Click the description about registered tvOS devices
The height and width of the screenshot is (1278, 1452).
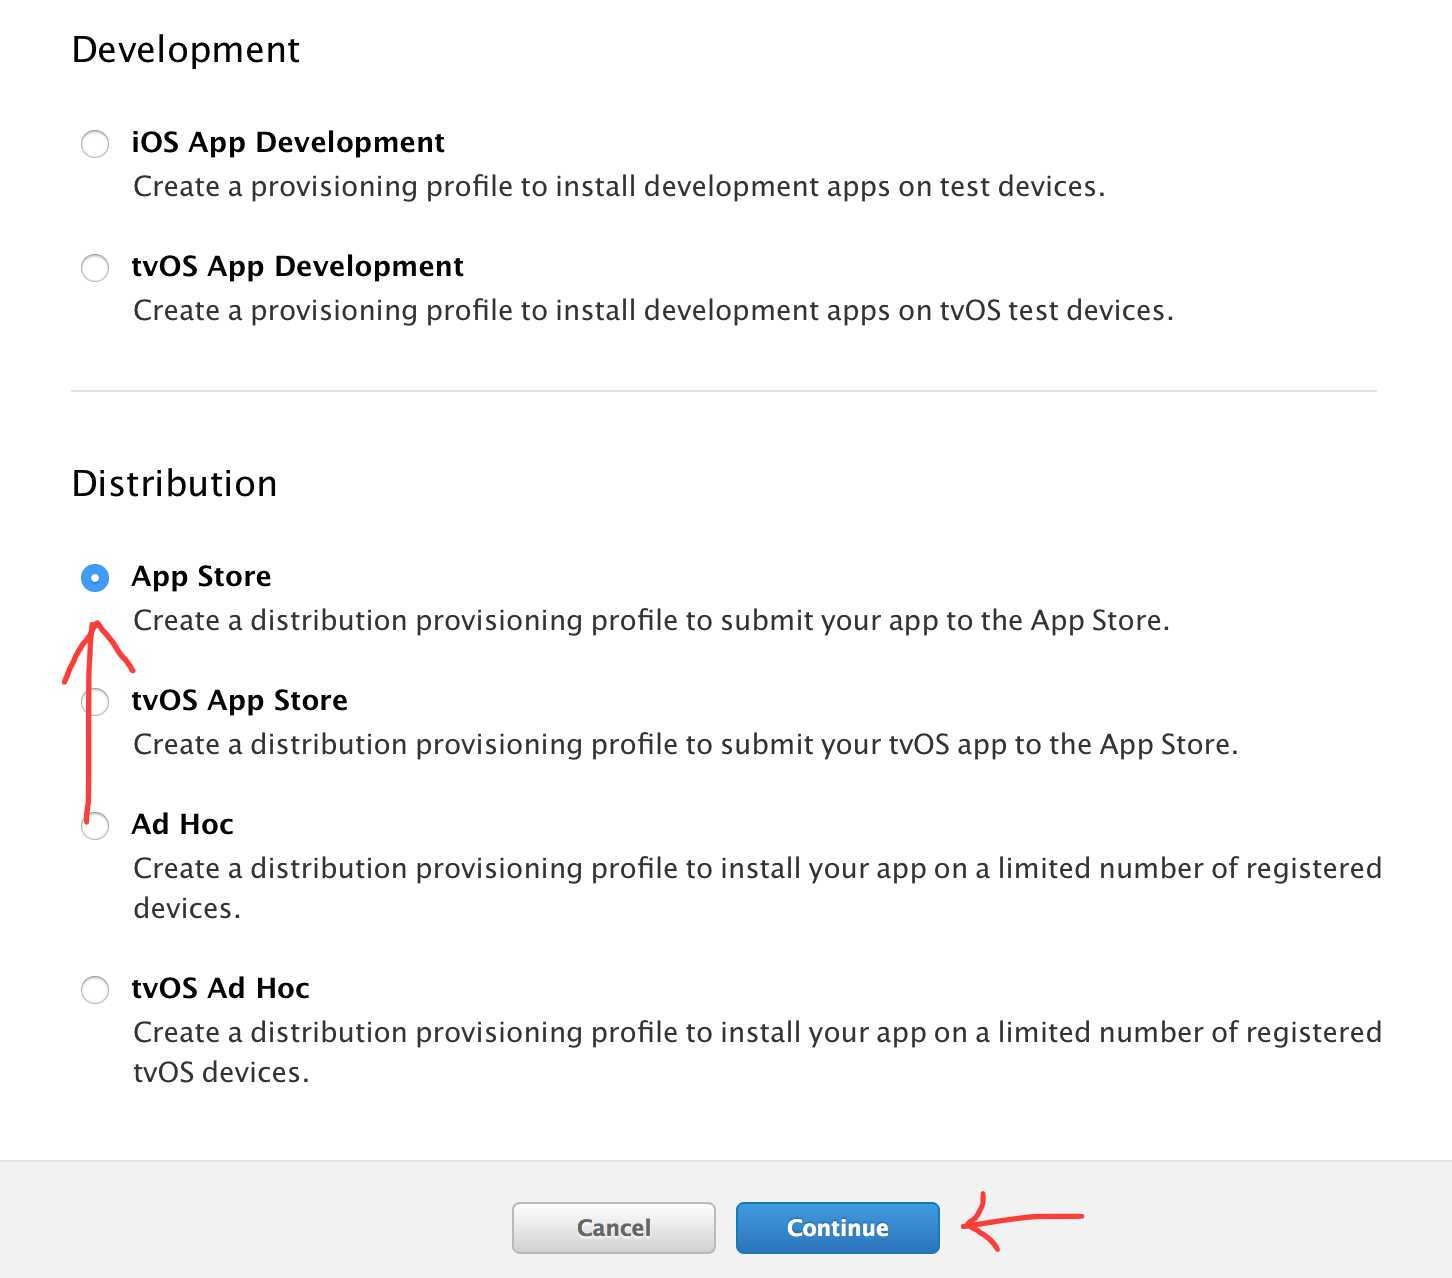(x=757, y=1052)
